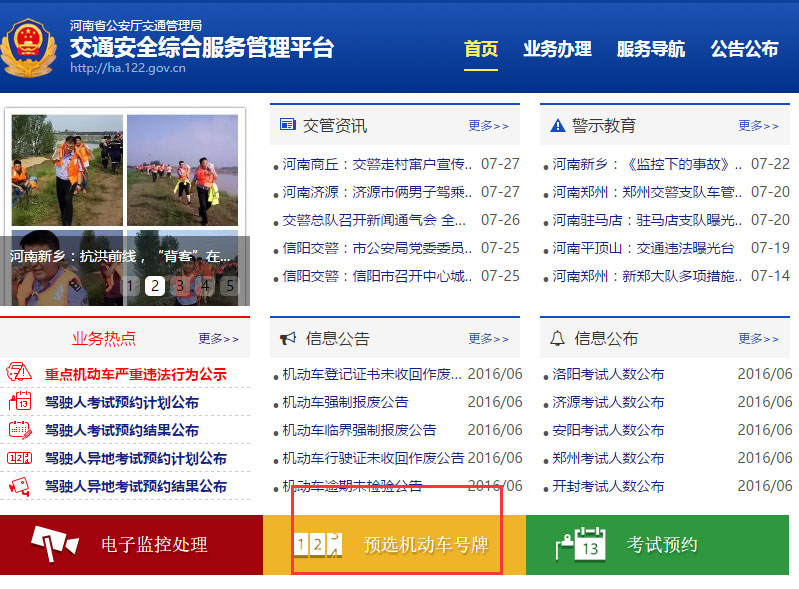Viewport: 799px width, 589px height.
Task: Click the 交管资讯 news icon
Action: point(287,124)
